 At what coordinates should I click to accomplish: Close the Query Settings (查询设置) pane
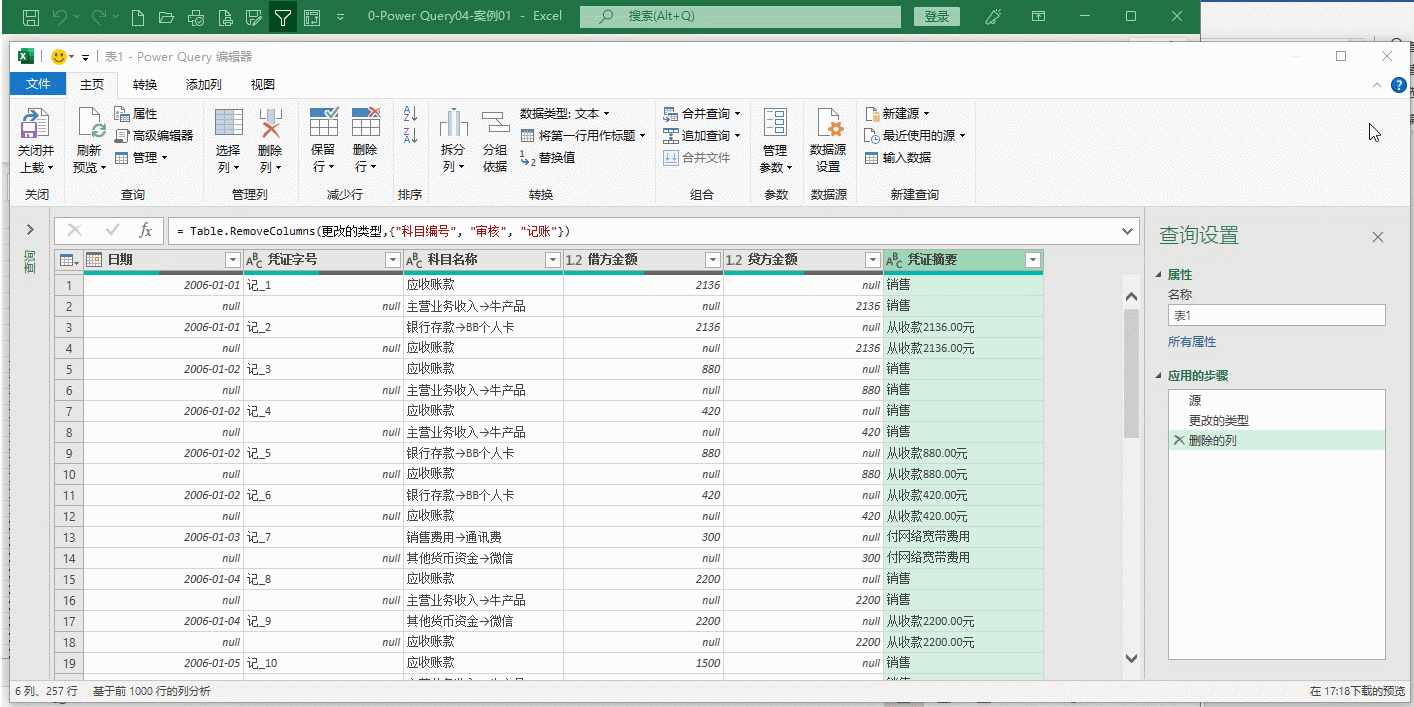pyautogui.click(x=1378, y=237)
